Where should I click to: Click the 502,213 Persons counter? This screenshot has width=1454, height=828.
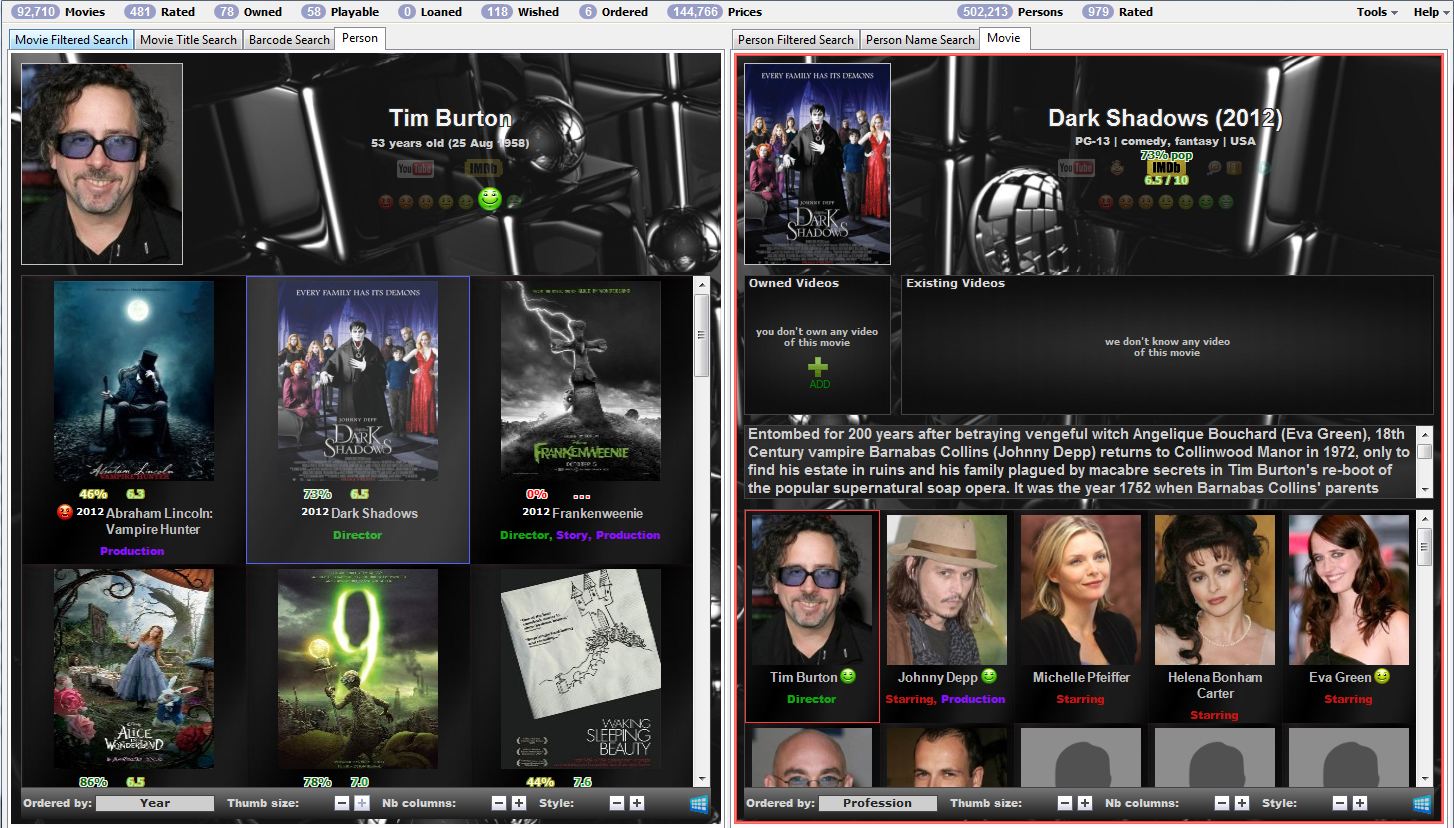point(1010,12)
